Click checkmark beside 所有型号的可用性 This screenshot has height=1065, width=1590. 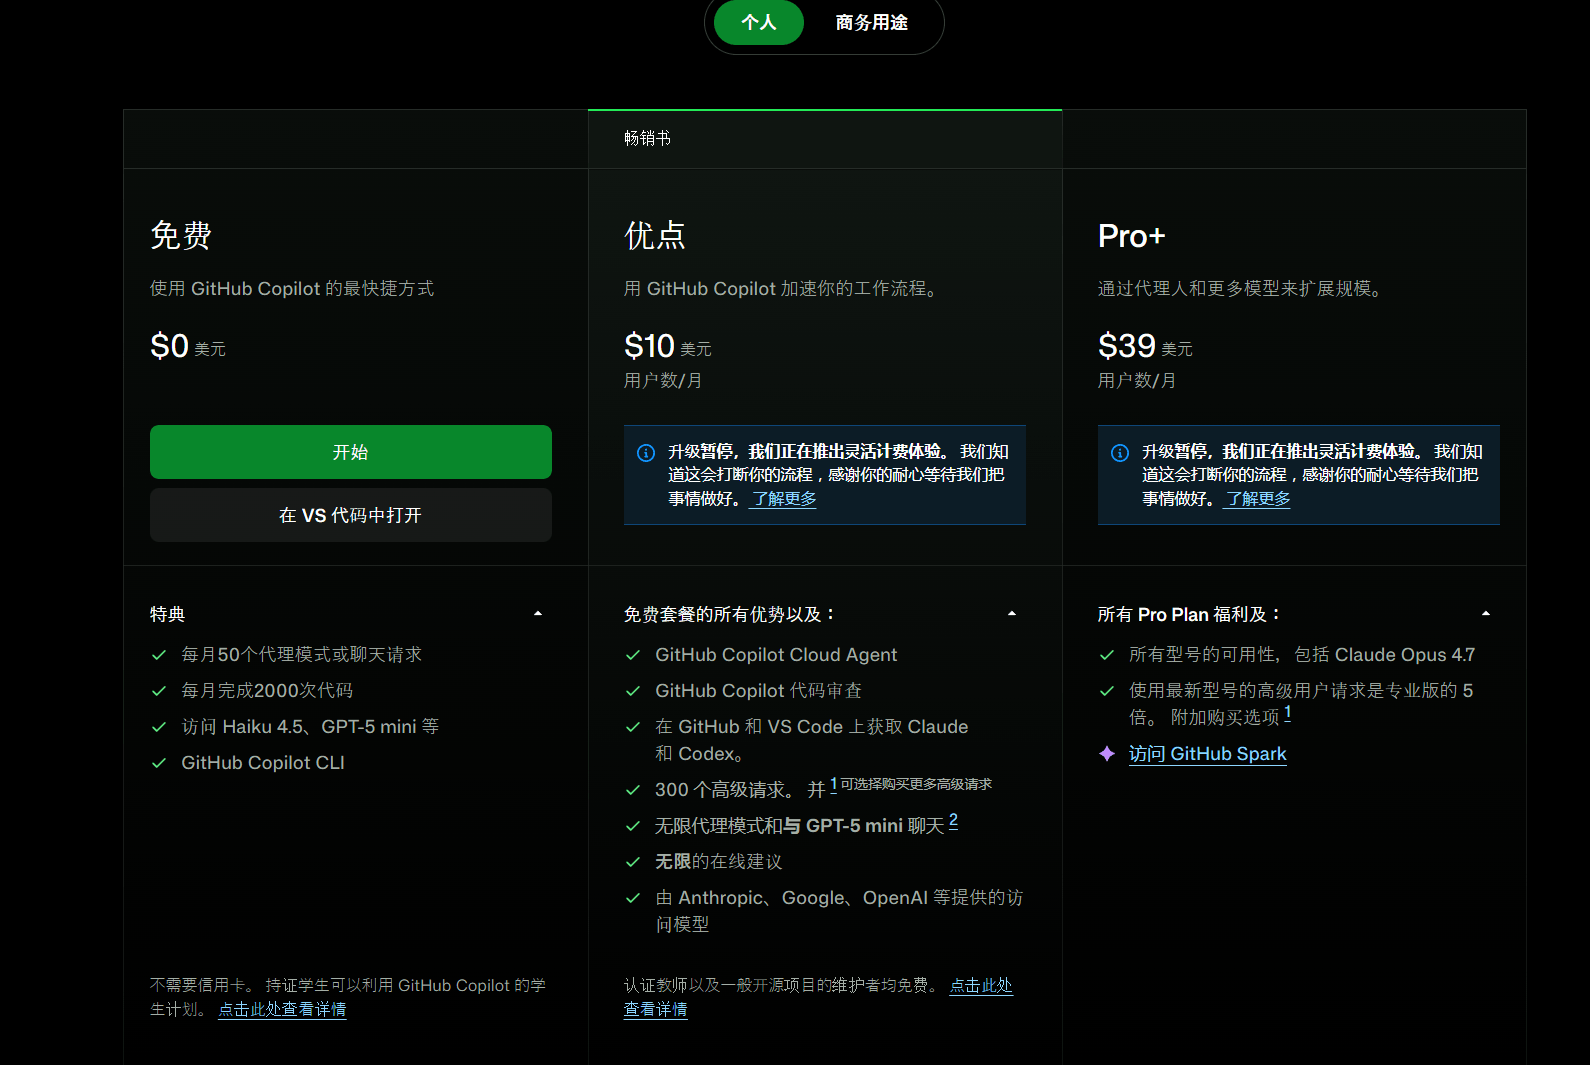(x=1106, y=655)
